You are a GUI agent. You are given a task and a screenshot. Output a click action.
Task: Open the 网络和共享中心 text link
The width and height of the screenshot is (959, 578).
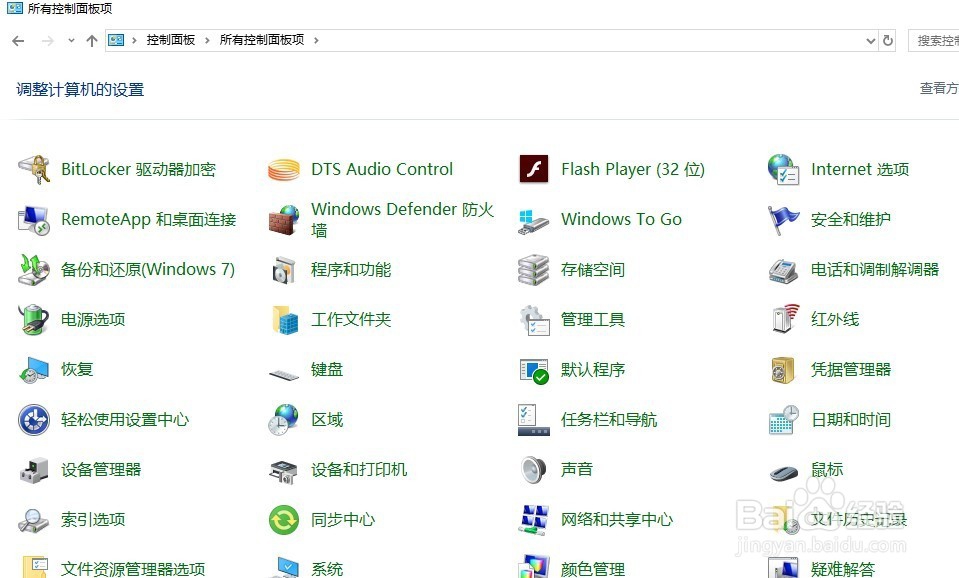pos(616,520)
